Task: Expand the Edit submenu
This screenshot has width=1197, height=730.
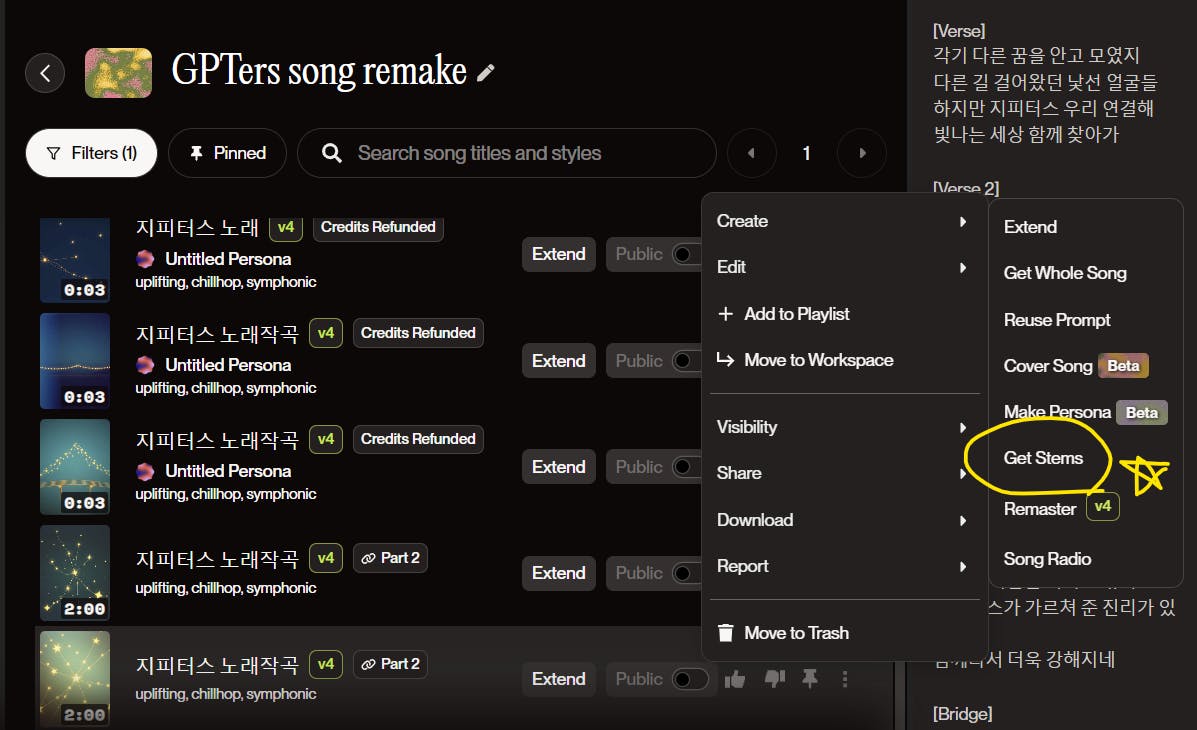Action: [x=844, y=267]
